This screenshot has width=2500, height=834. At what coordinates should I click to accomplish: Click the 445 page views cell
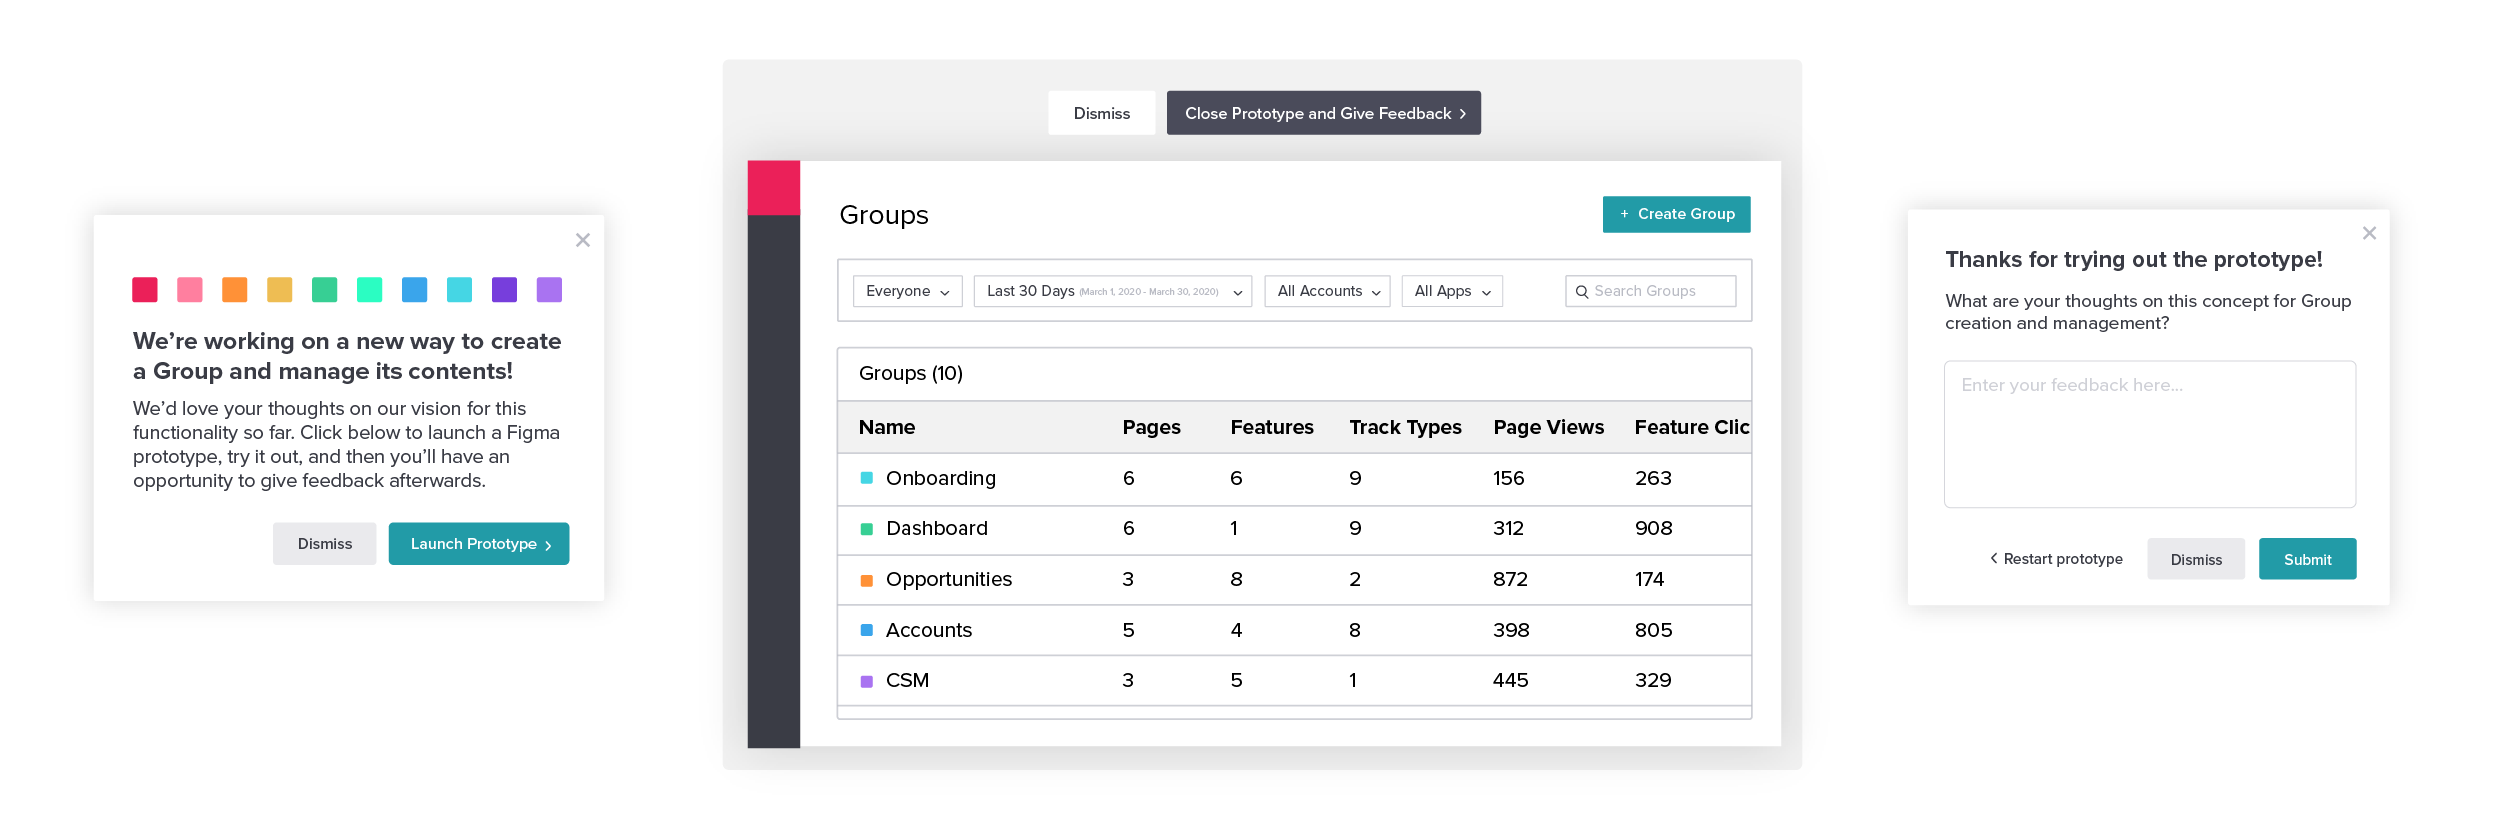[1510, 681]
